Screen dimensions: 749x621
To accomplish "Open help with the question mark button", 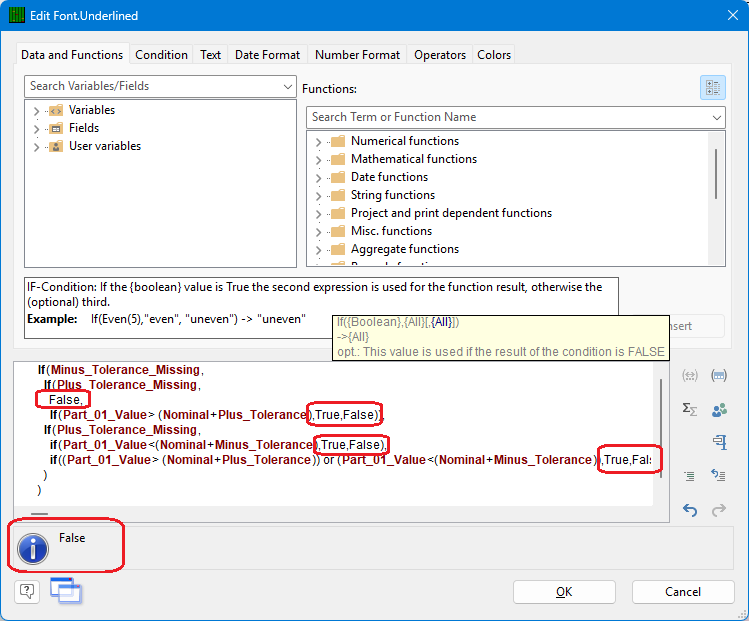I will coord(27,592).
